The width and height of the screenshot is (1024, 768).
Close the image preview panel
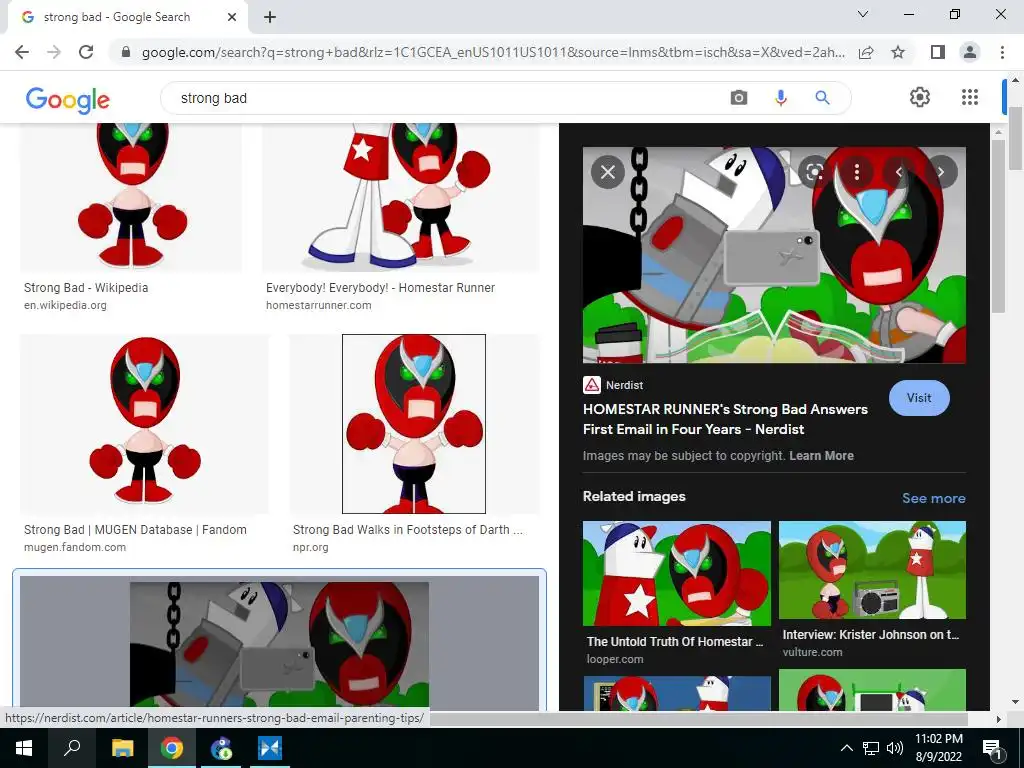607,172
